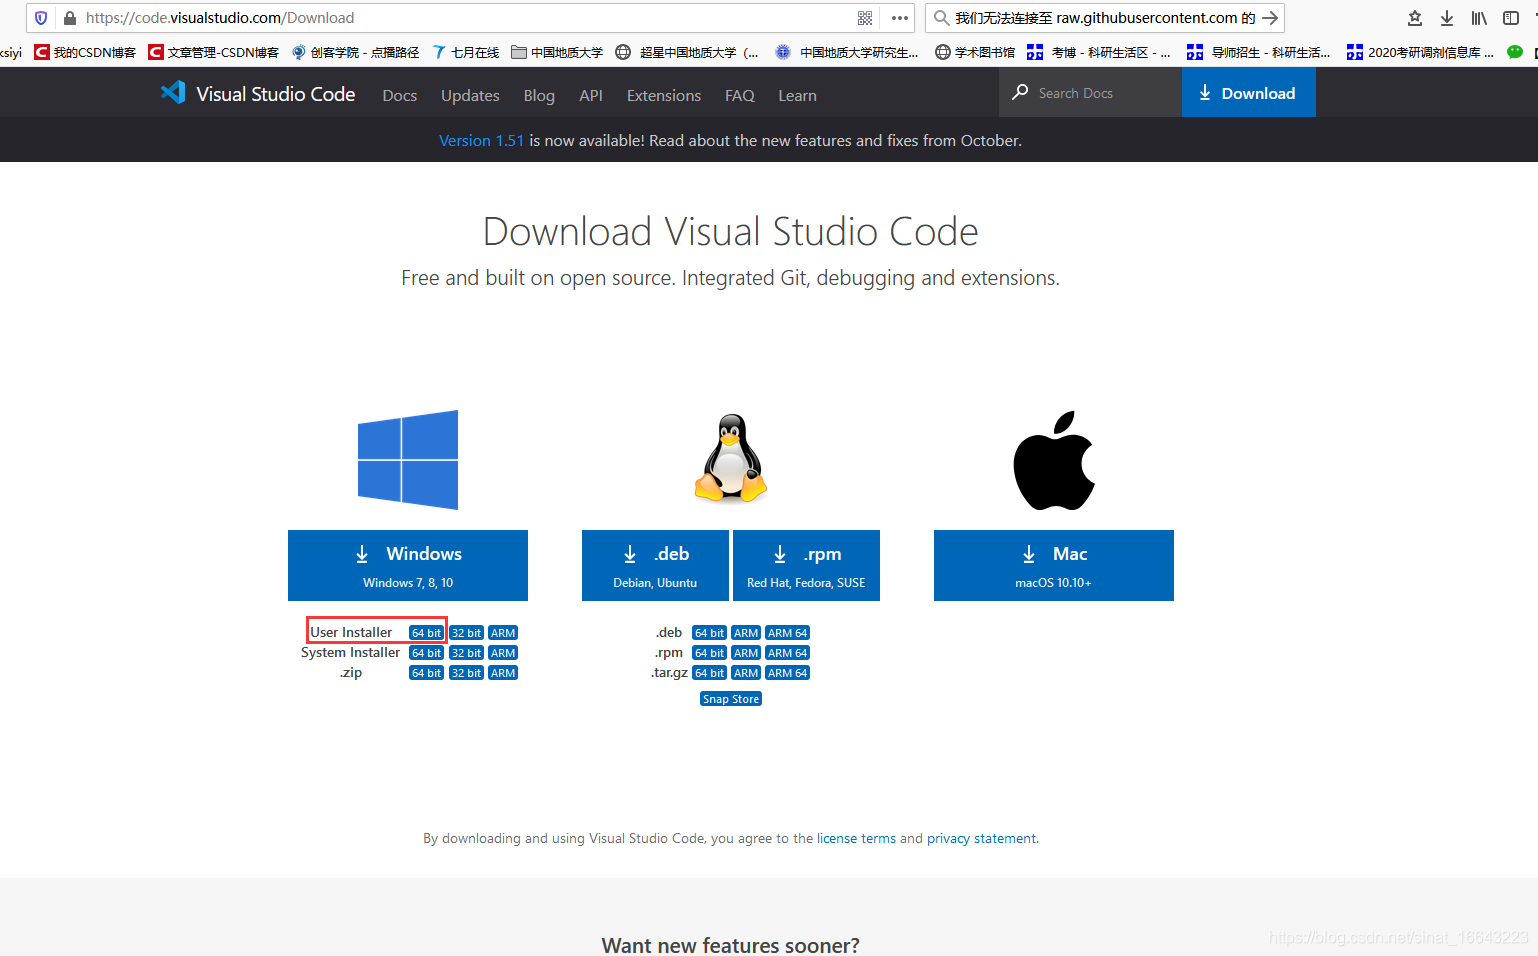
Task: Open the 学术图书馆 bookmark
Action: pos(975,52)
